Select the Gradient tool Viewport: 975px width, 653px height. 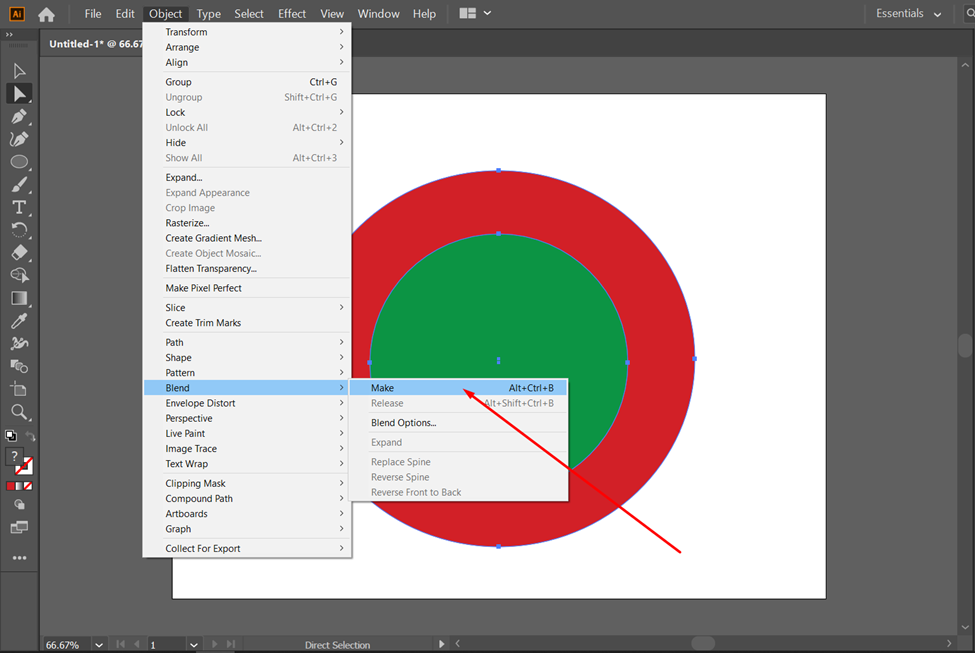19,298
